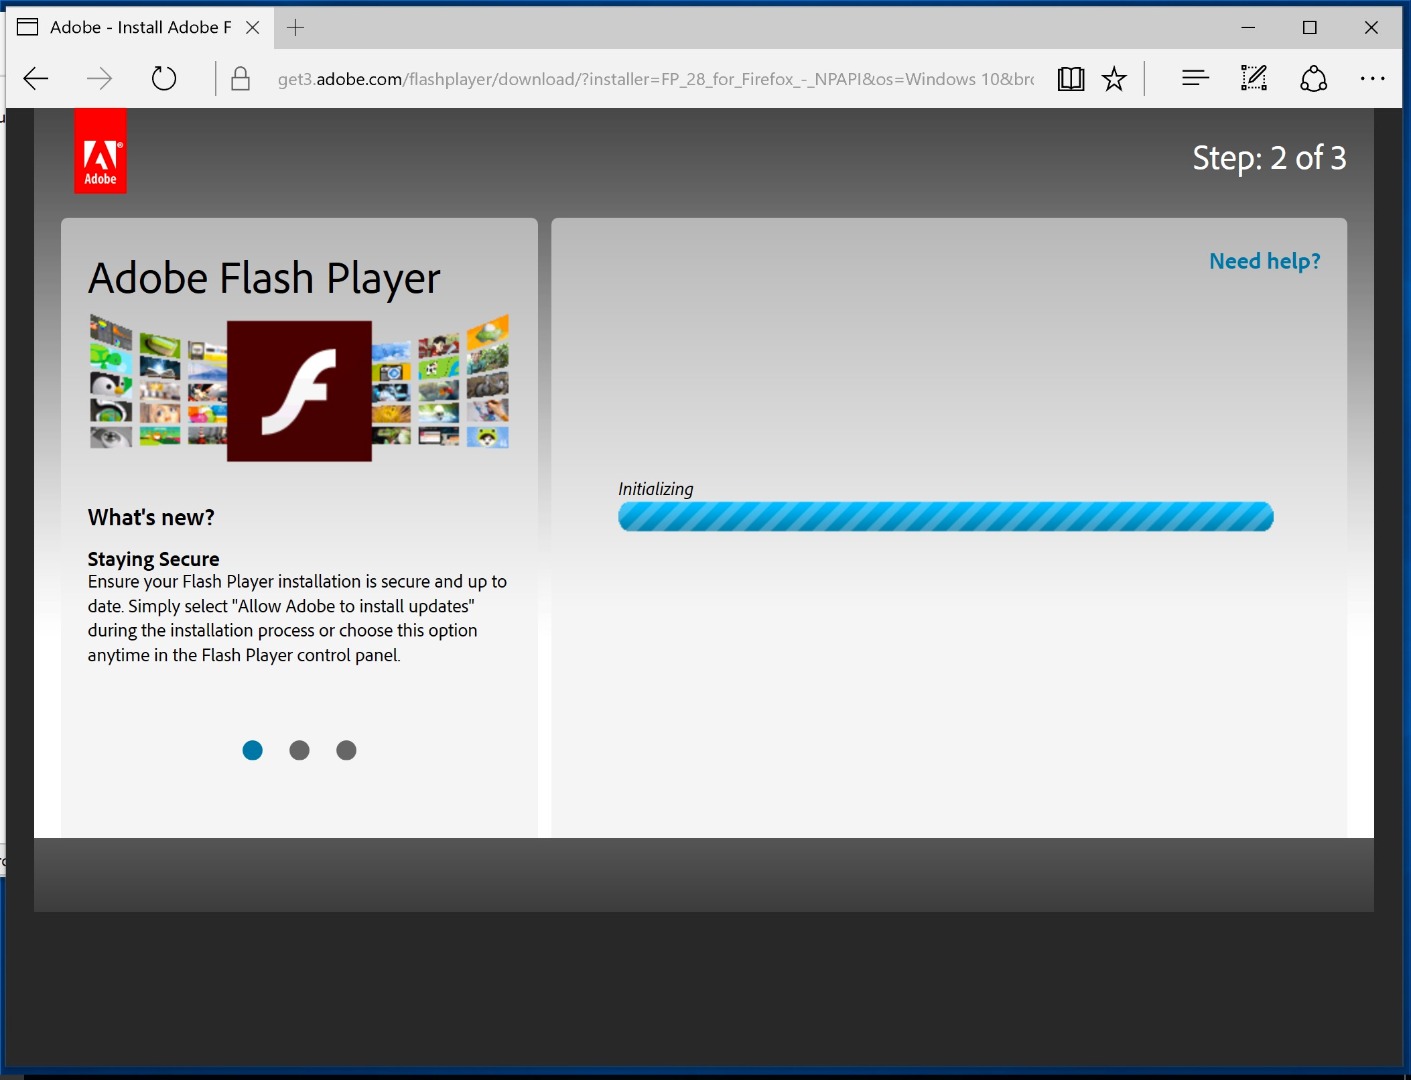Click the 'Initializing' status label

coord(655,489)
